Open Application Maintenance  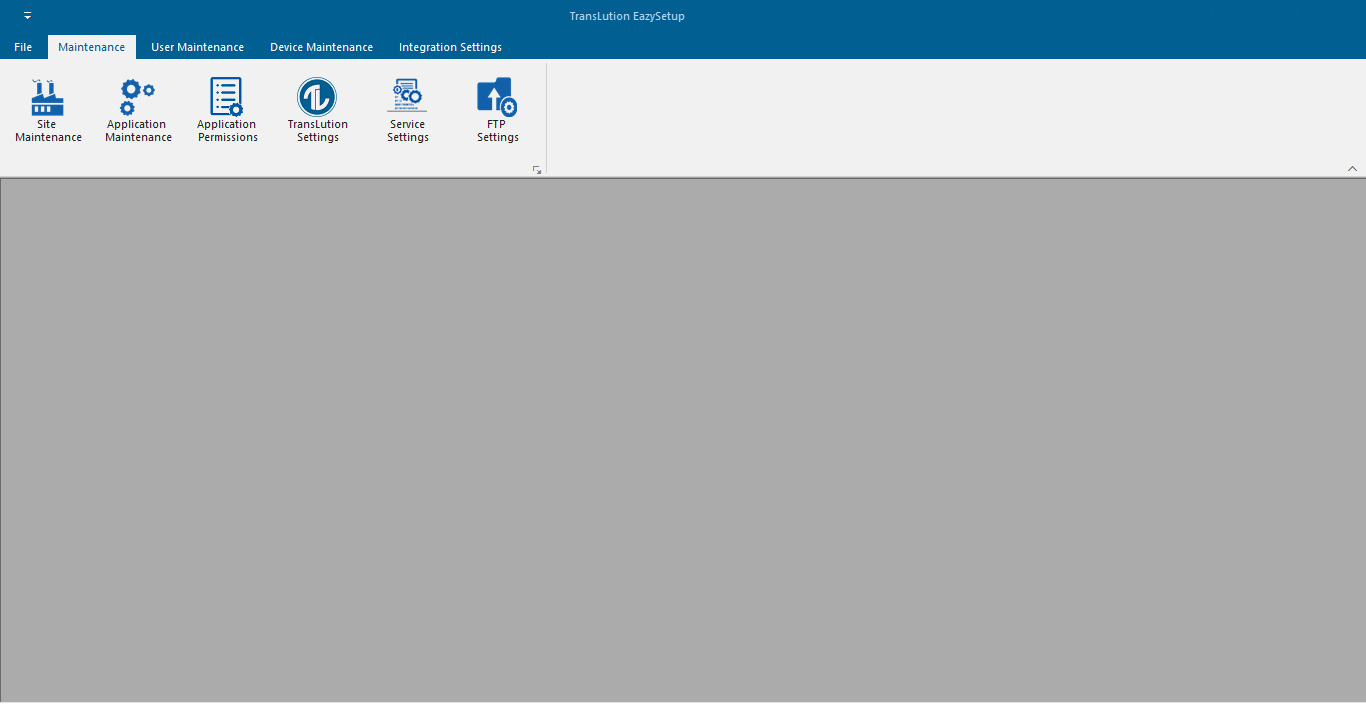(137, 108)
